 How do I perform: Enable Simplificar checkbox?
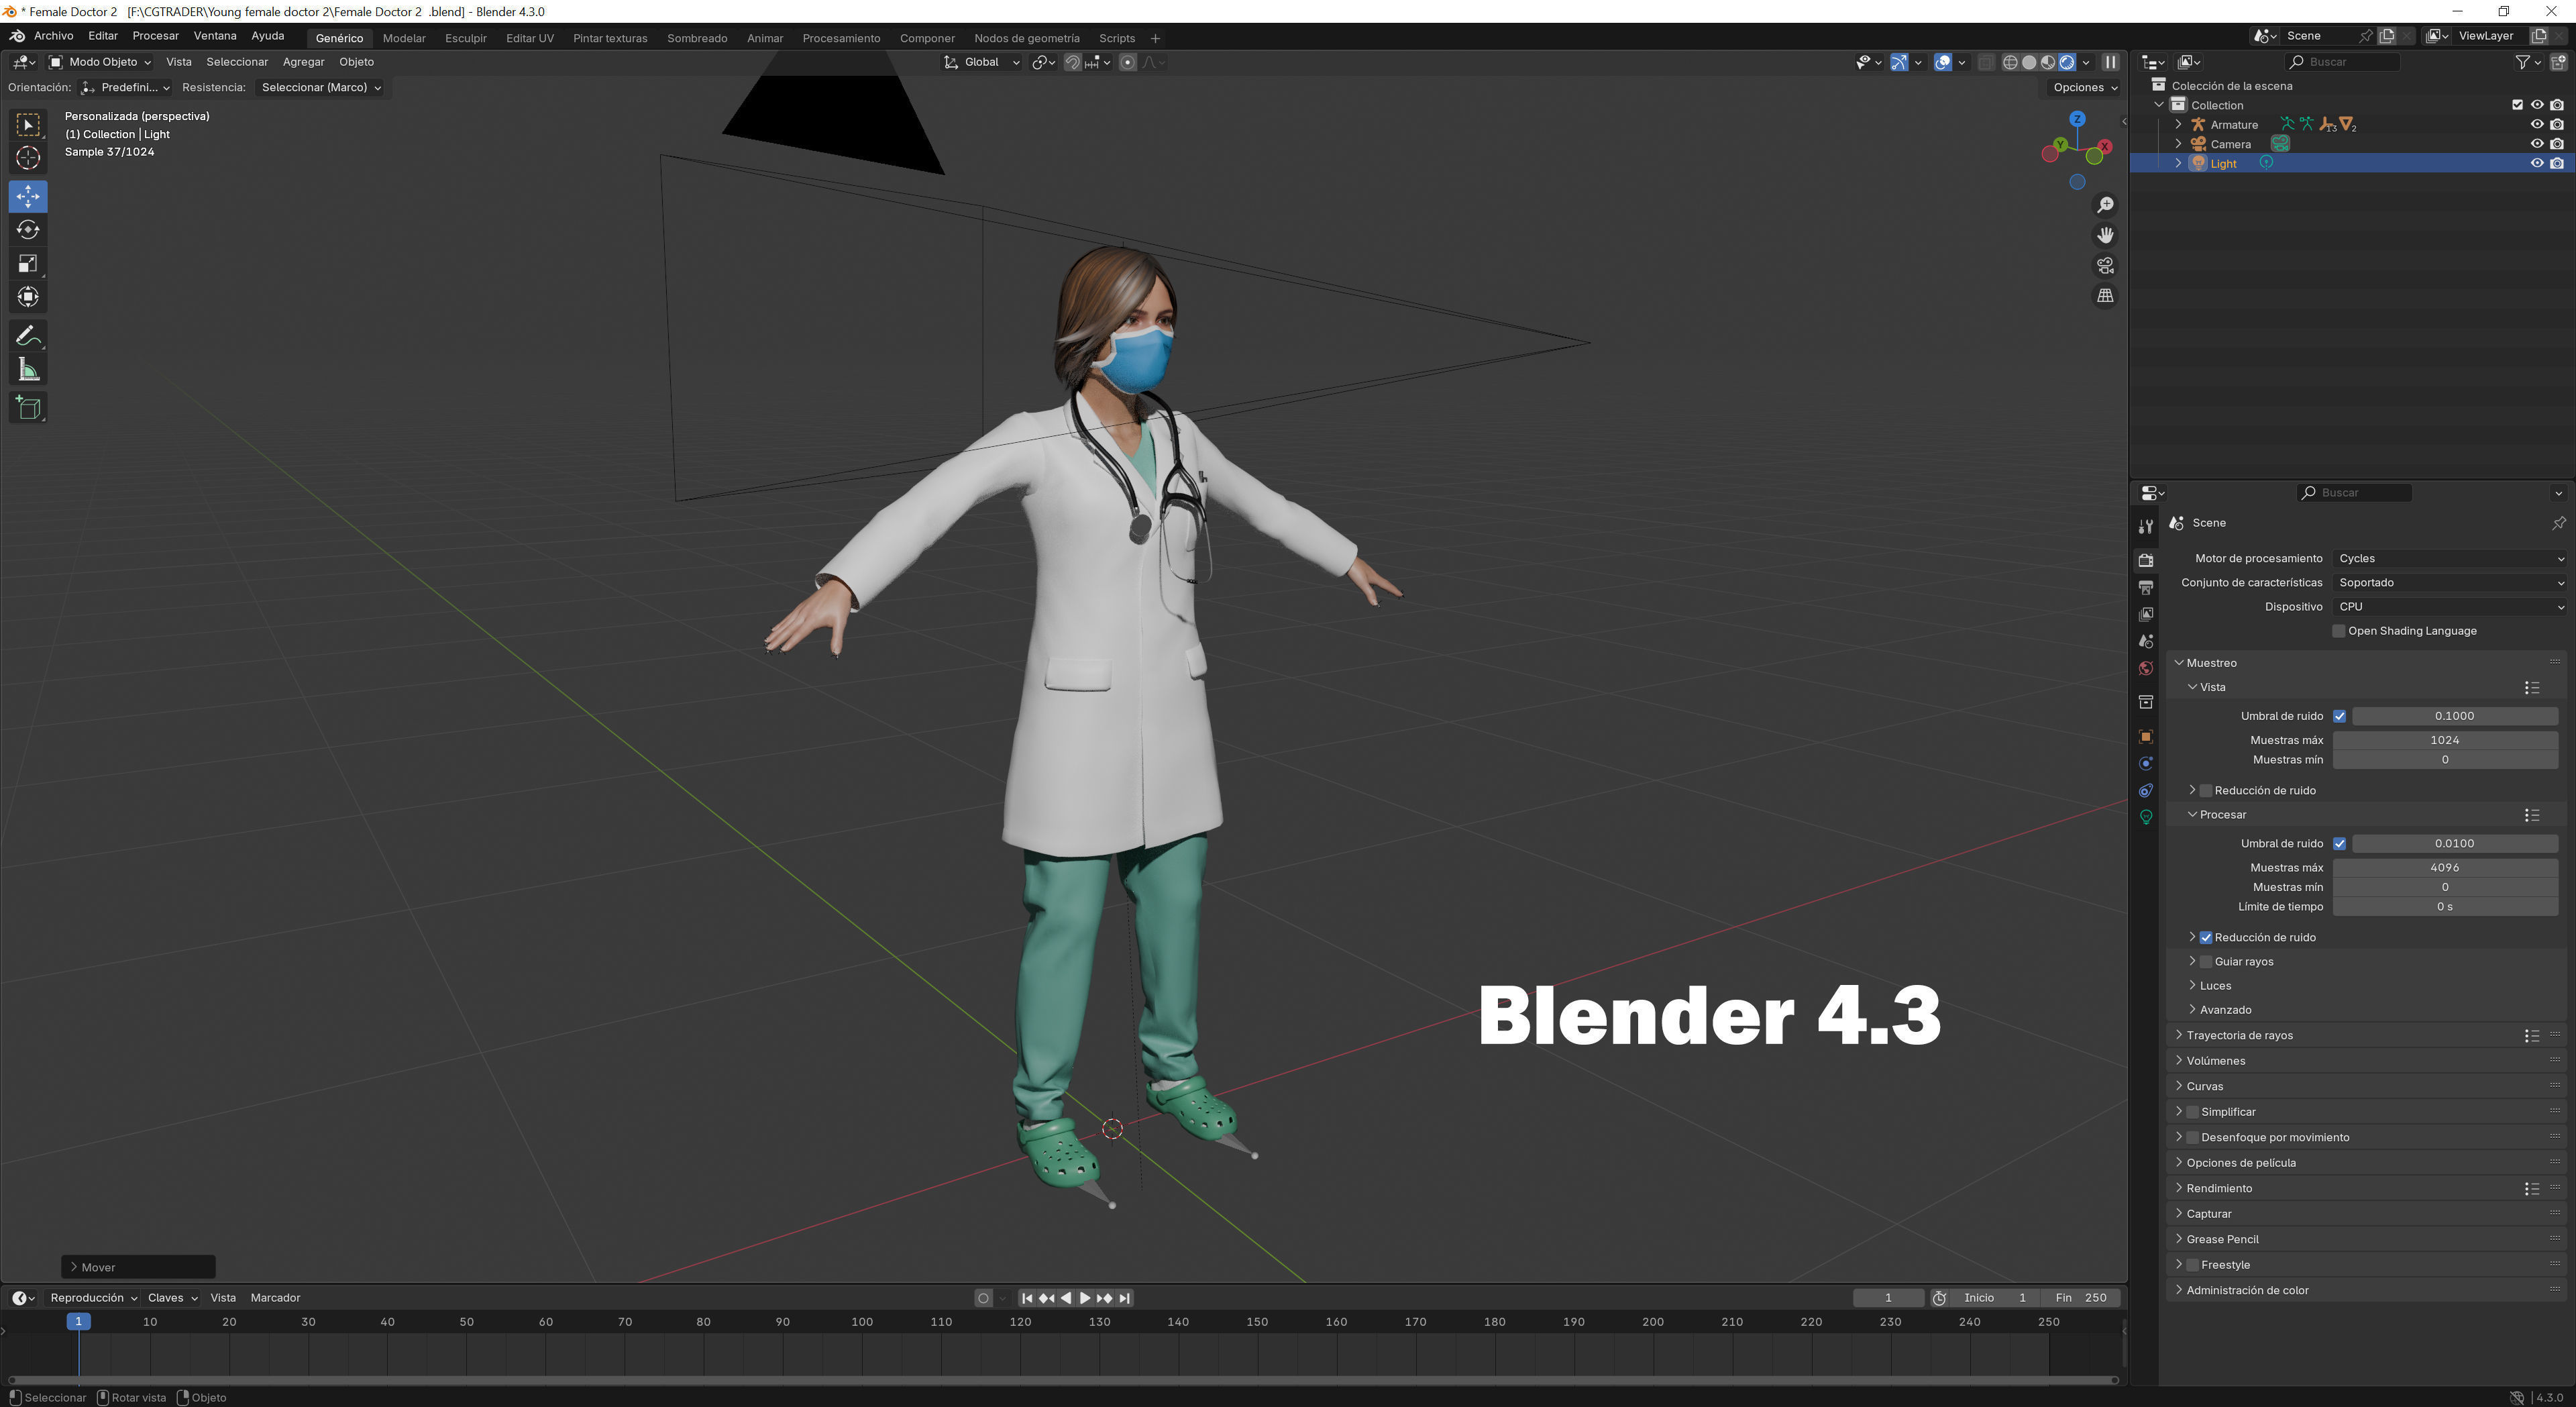[x=2193, y=1112]
